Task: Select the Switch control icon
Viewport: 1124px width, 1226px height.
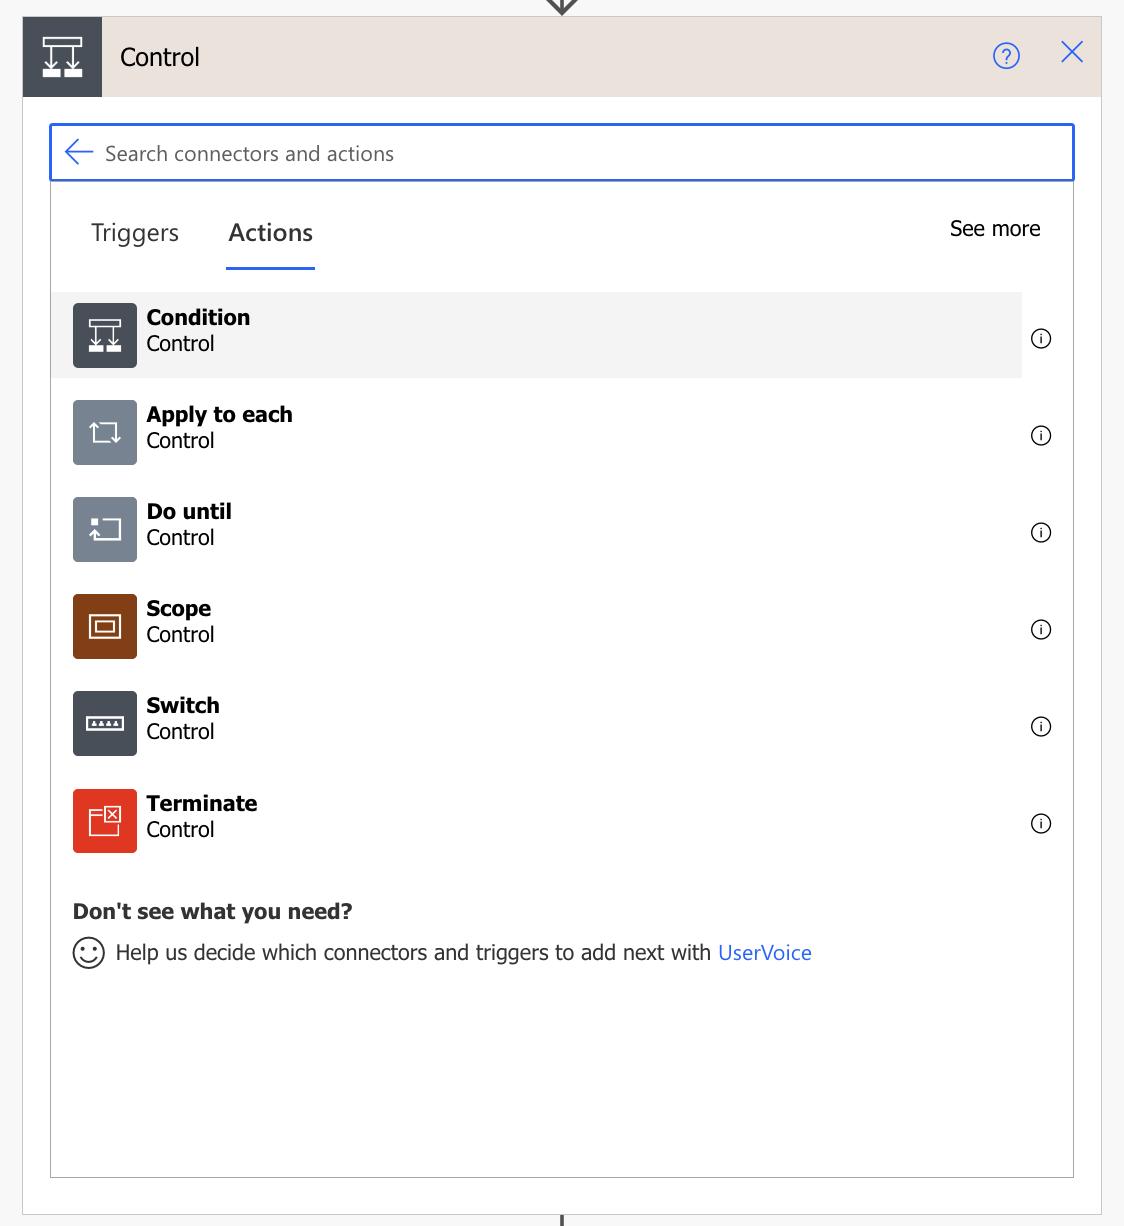Action: [x=105, y=723]
